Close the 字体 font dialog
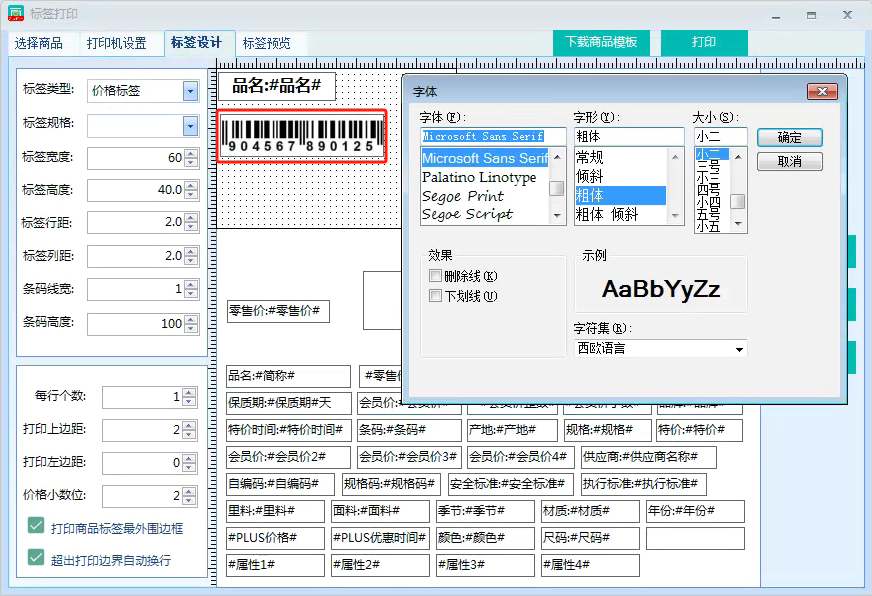Screen dimensions: 872x596 click(x=822, y=92)
